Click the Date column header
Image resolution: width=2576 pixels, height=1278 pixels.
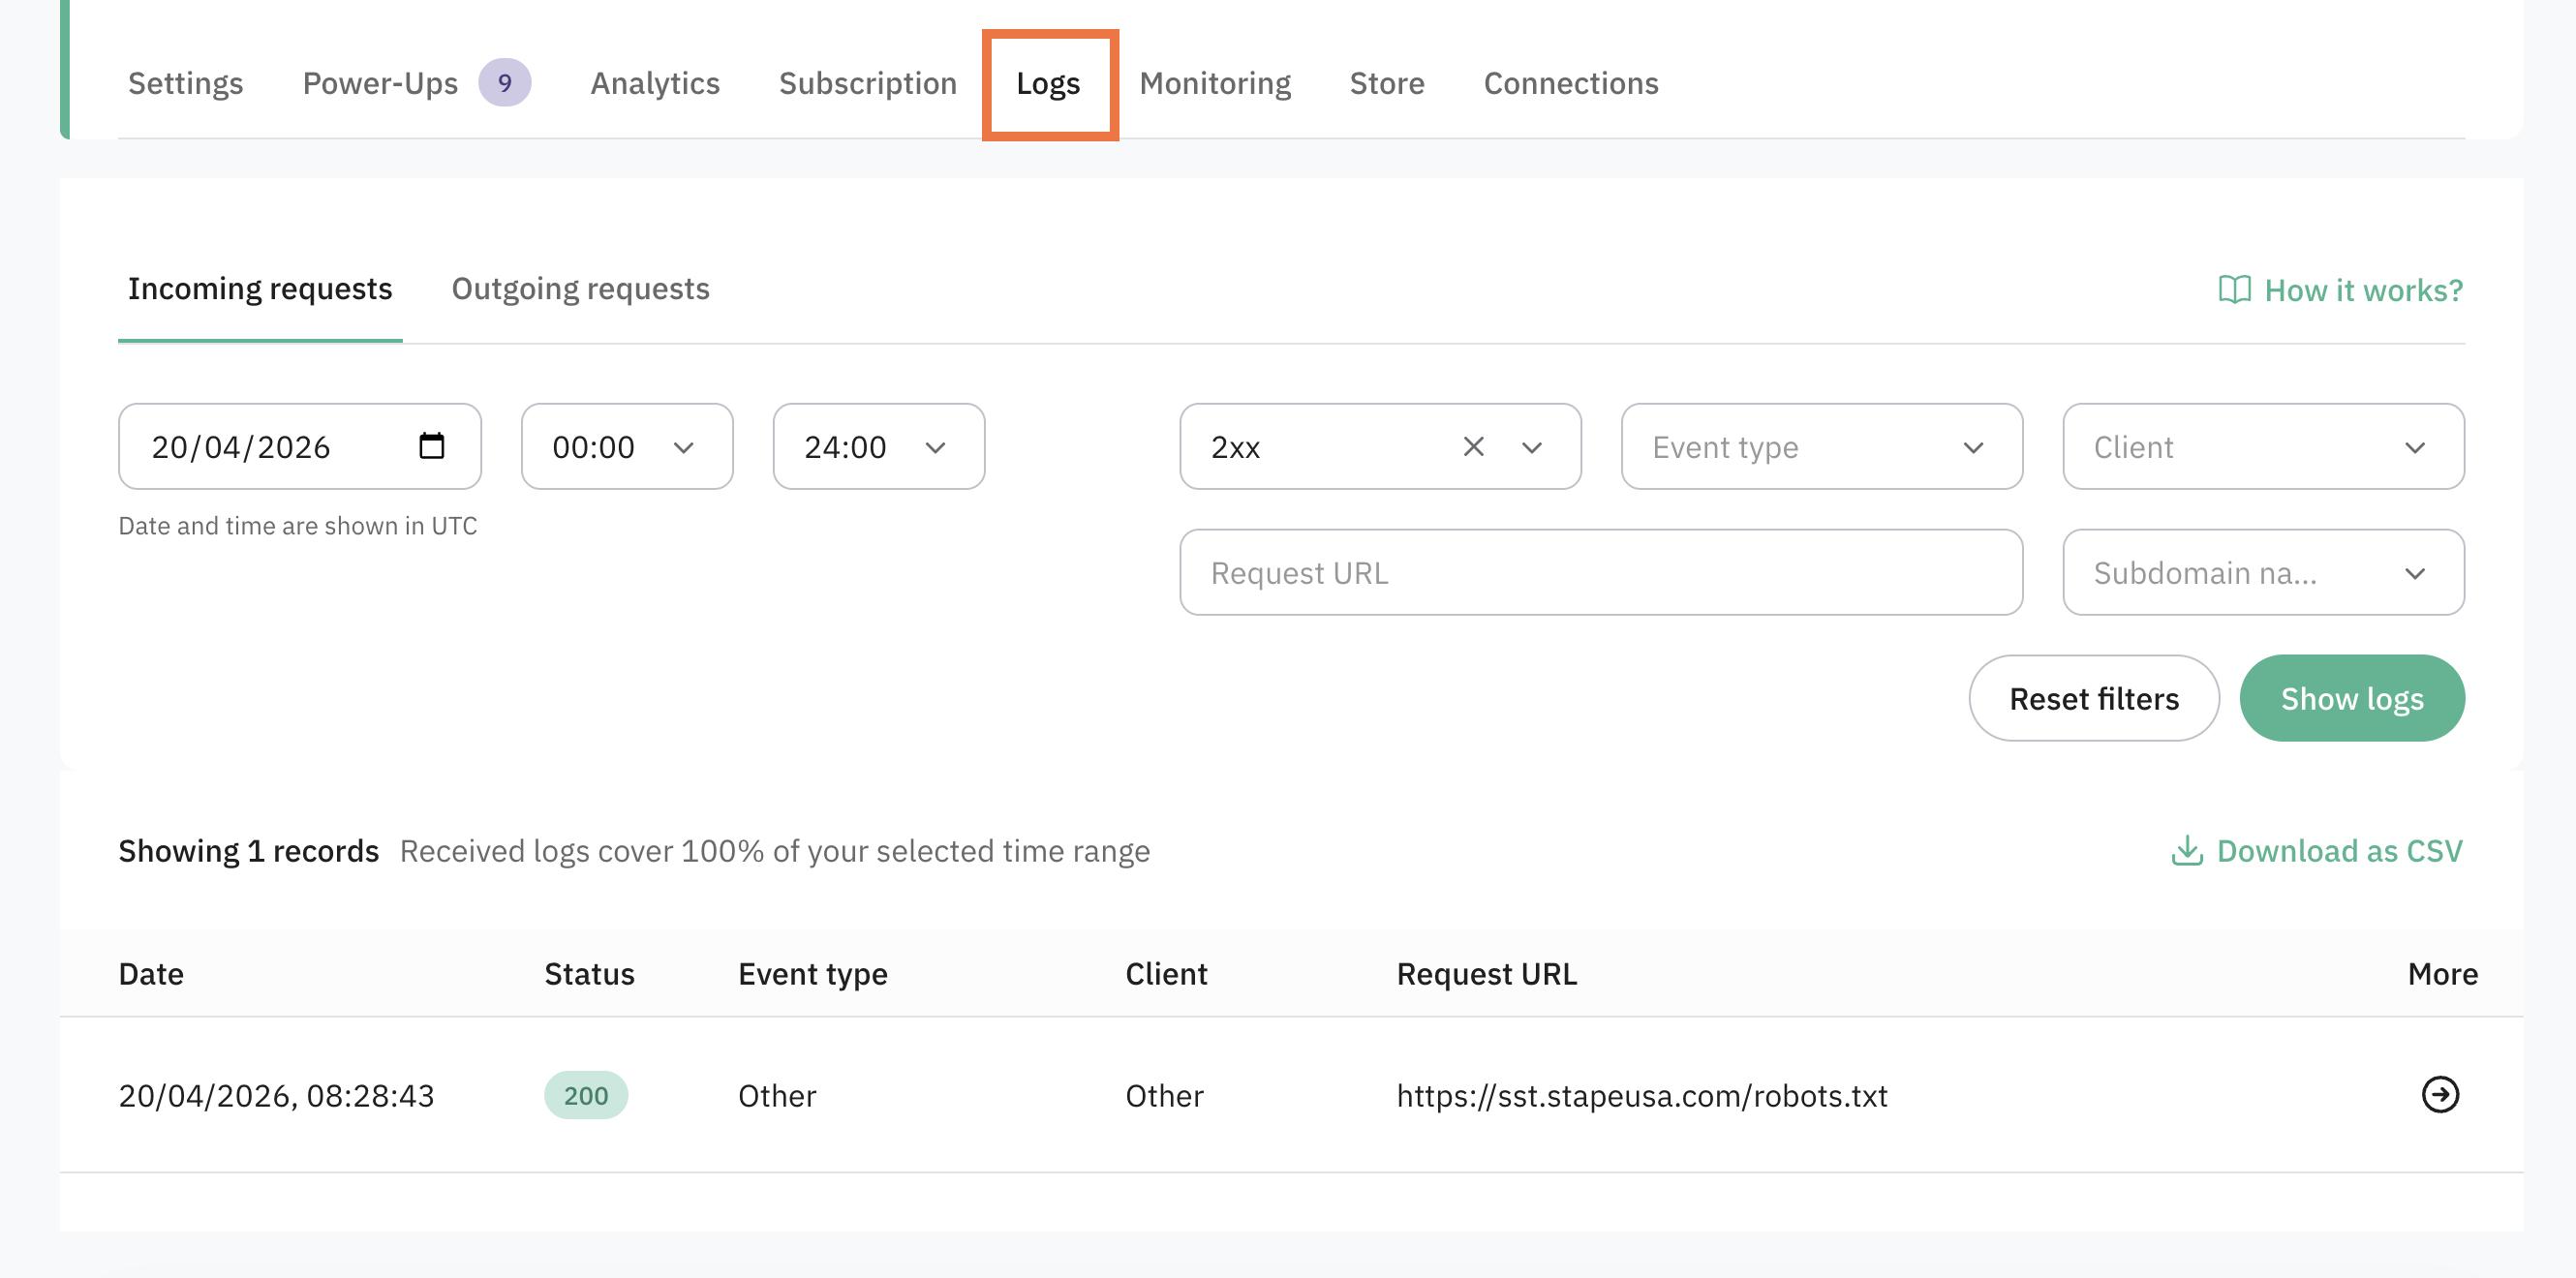151,974
